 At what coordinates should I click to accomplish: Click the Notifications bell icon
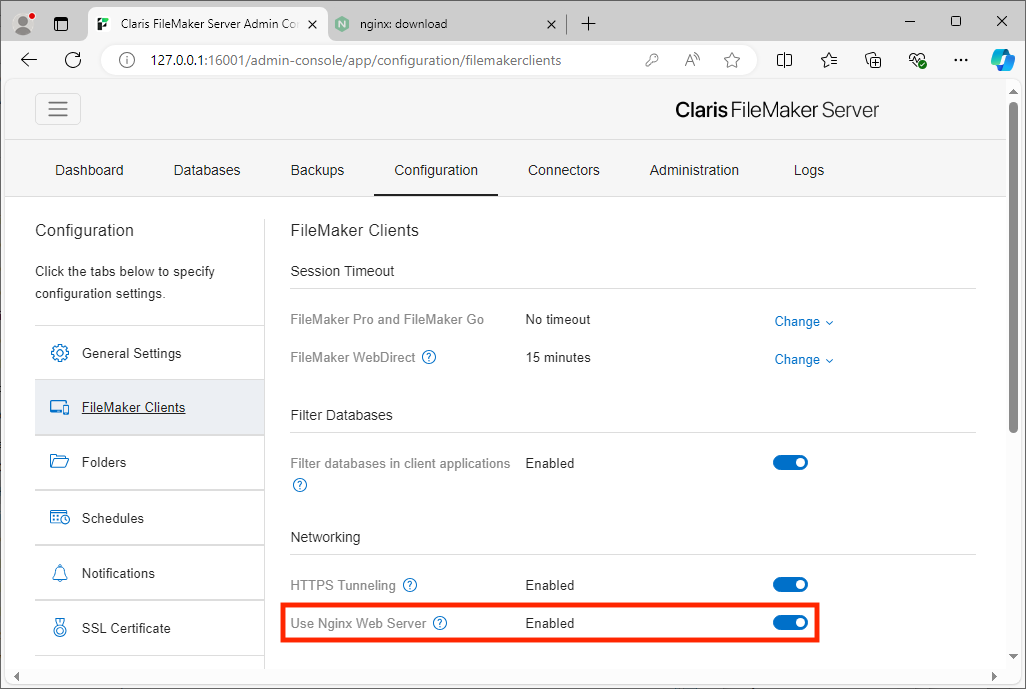59,572
